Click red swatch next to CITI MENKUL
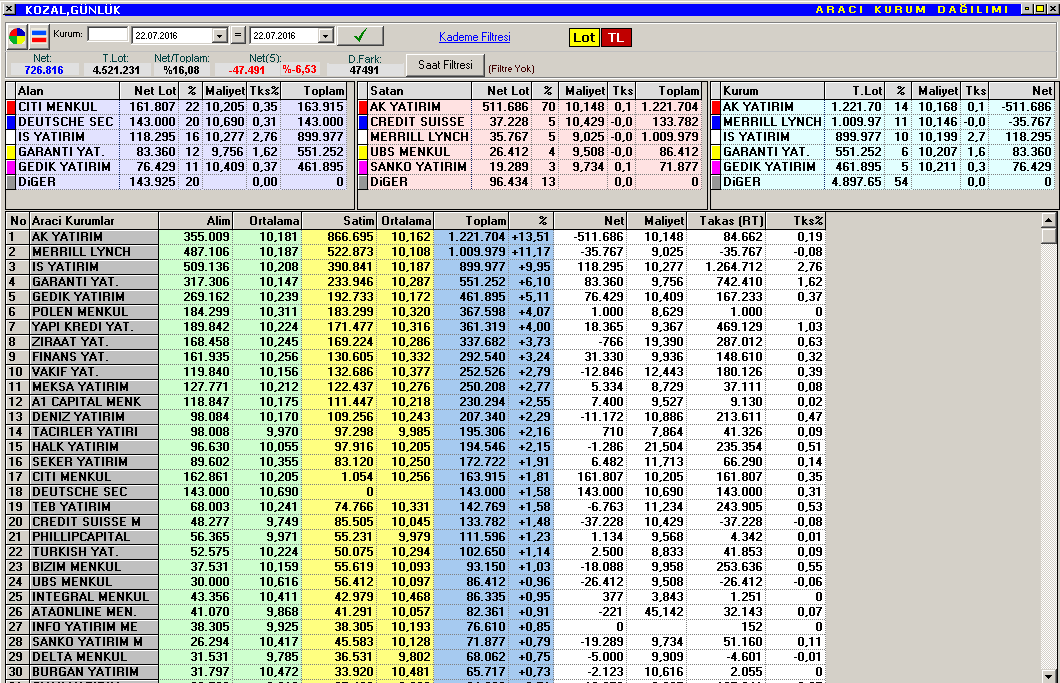 11,107
